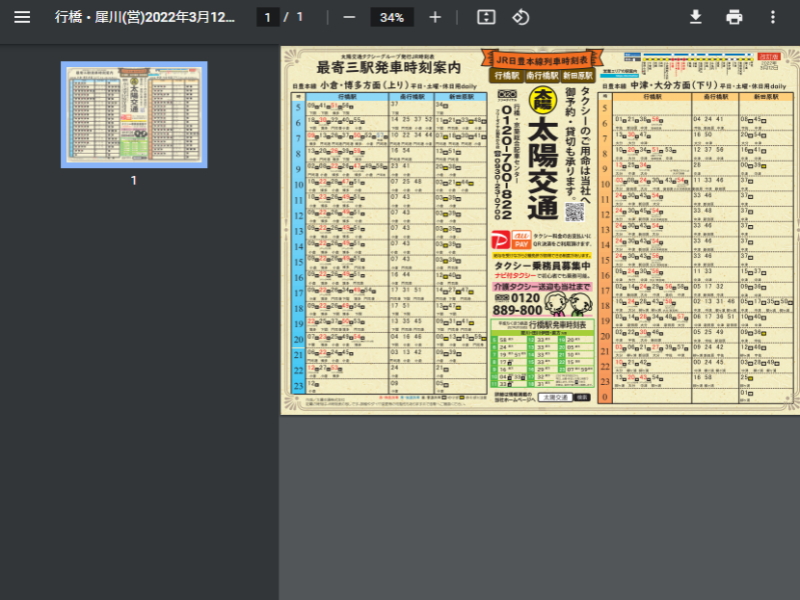Click the au PAY logo

(x=521, y=240)
